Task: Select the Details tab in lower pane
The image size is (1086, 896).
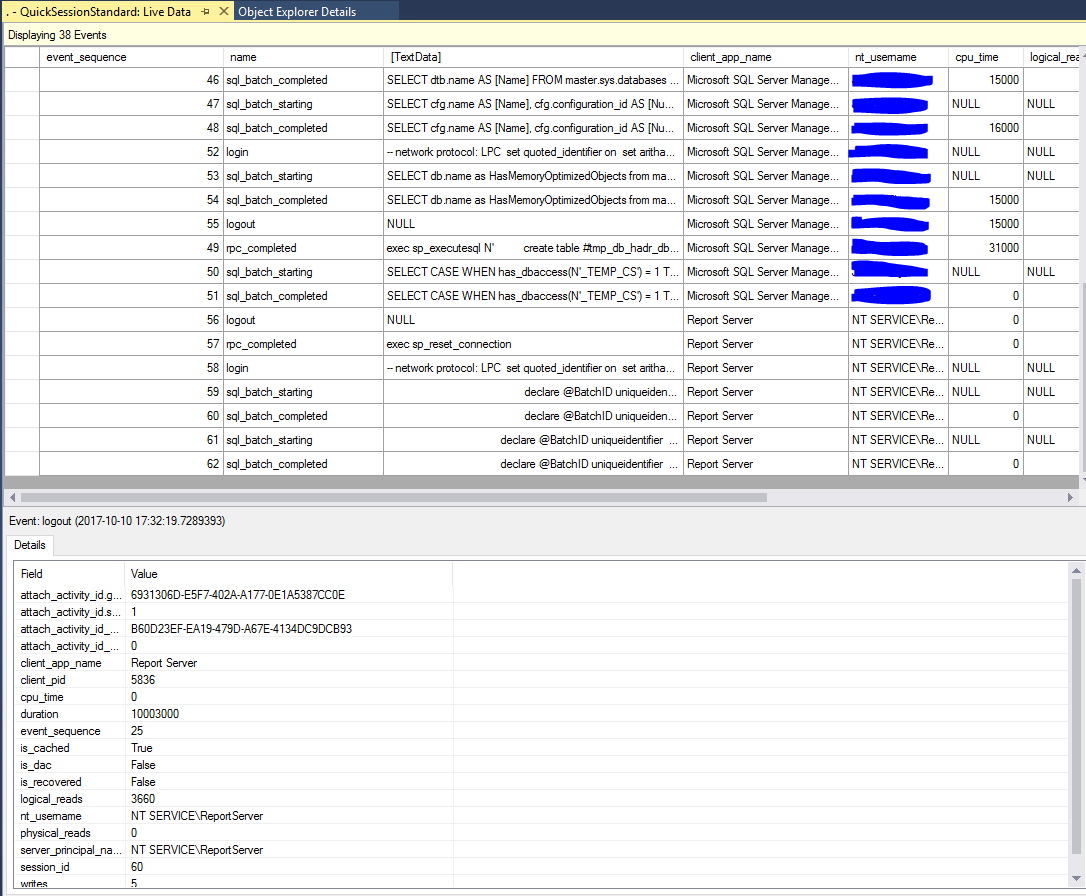Action: click(30, 546)
